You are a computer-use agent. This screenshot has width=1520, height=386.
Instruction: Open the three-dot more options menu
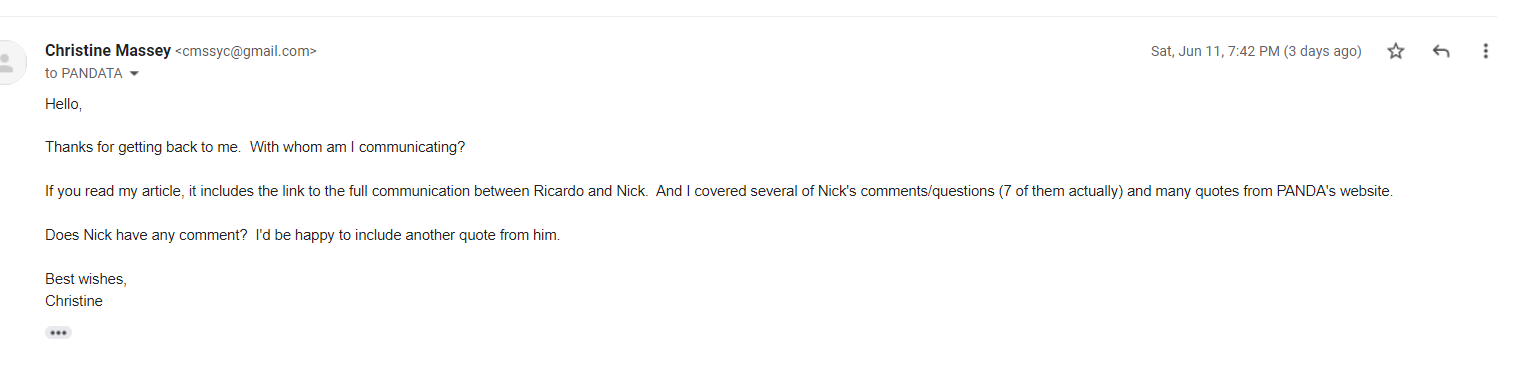pyautogui.click(x=1485, y=51)
